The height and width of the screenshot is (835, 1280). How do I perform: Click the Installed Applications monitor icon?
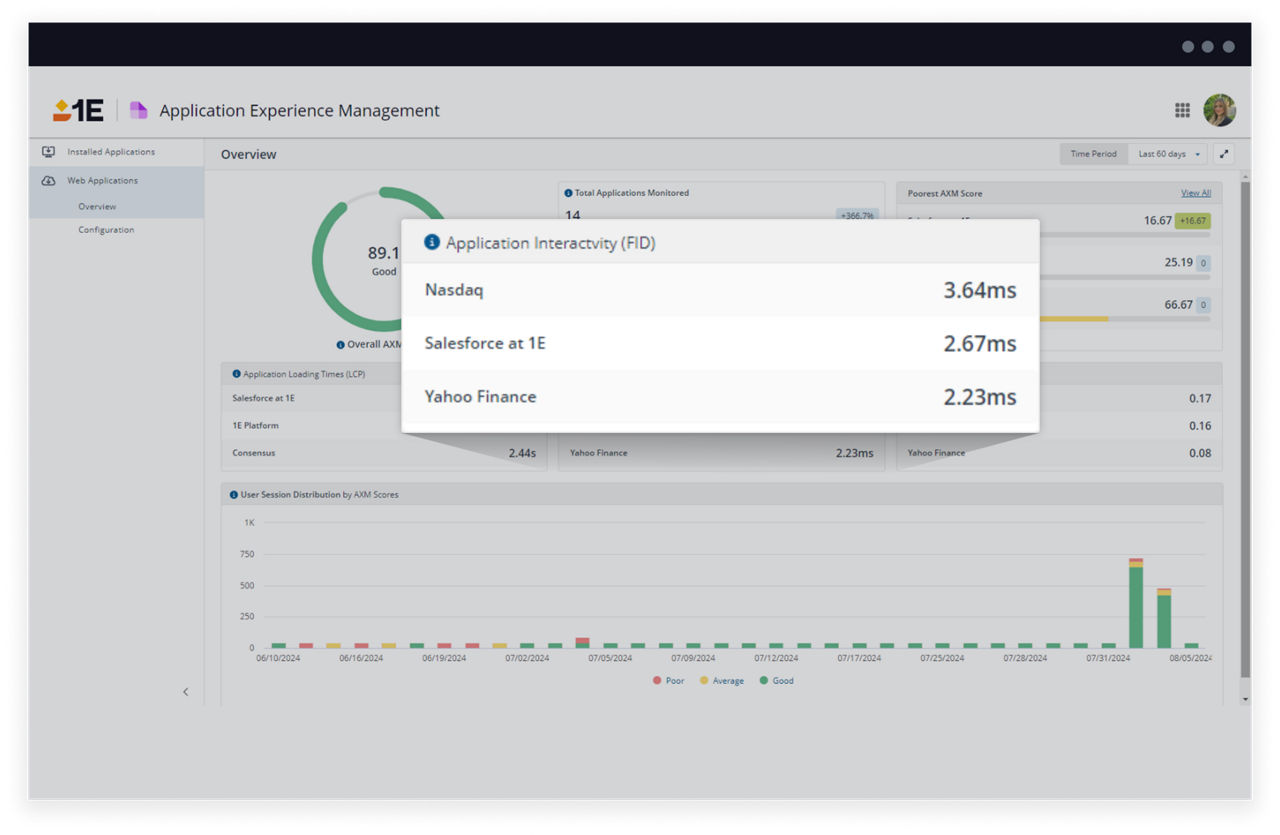[x=48, y=152]
